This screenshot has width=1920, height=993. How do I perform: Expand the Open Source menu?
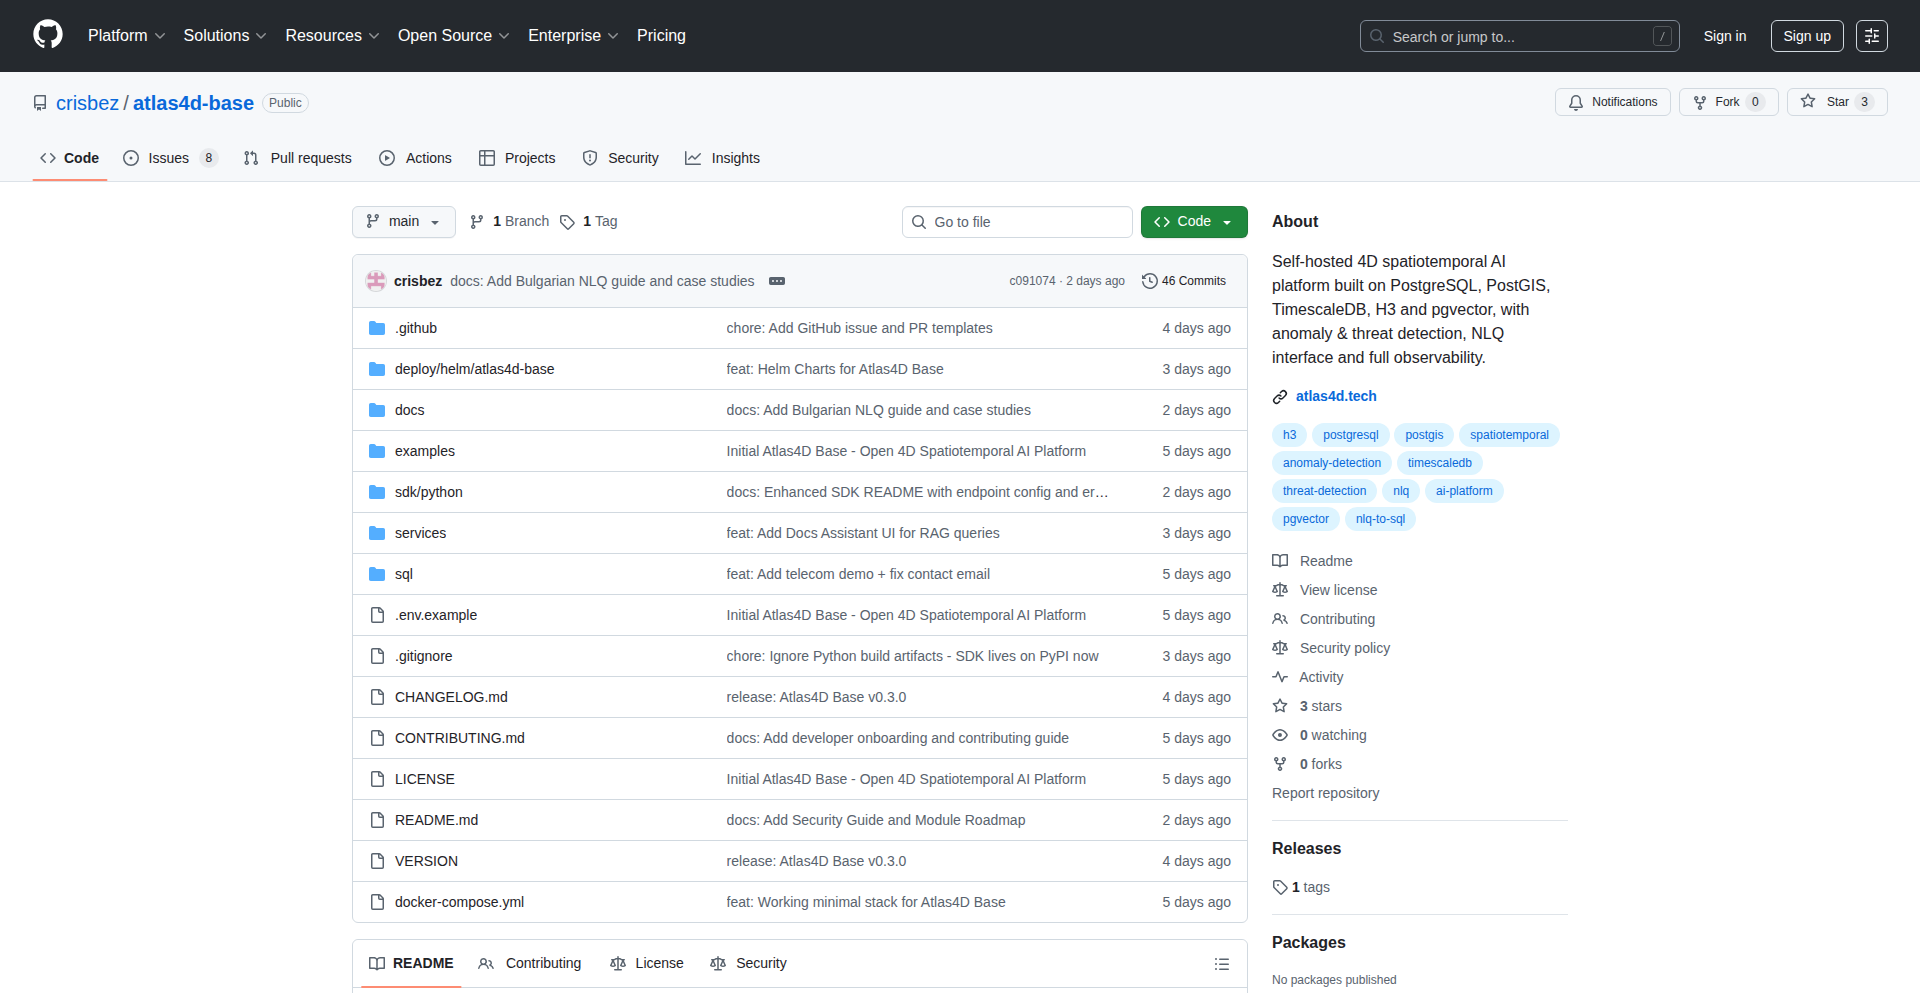(x=453, y=36)
